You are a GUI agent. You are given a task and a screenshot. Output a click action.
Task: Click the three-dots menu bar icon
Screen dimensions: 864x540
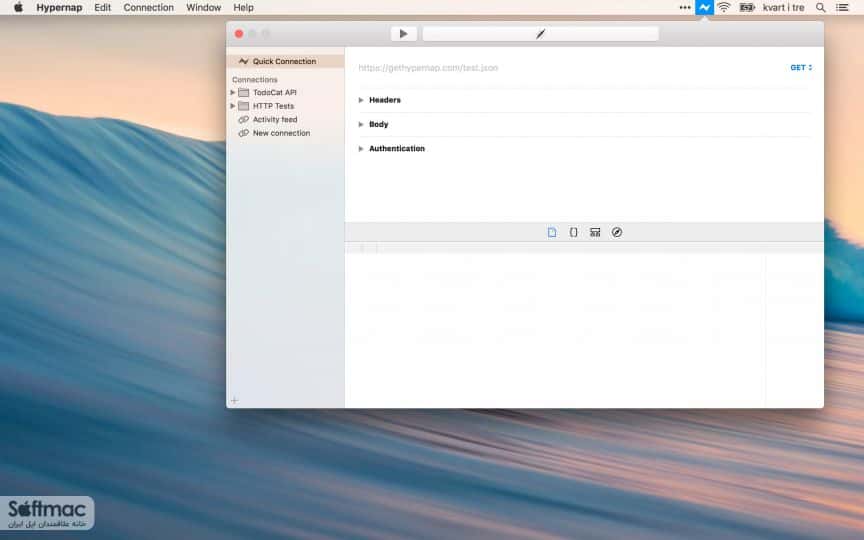pyautogui.click(x=685, y=8)
